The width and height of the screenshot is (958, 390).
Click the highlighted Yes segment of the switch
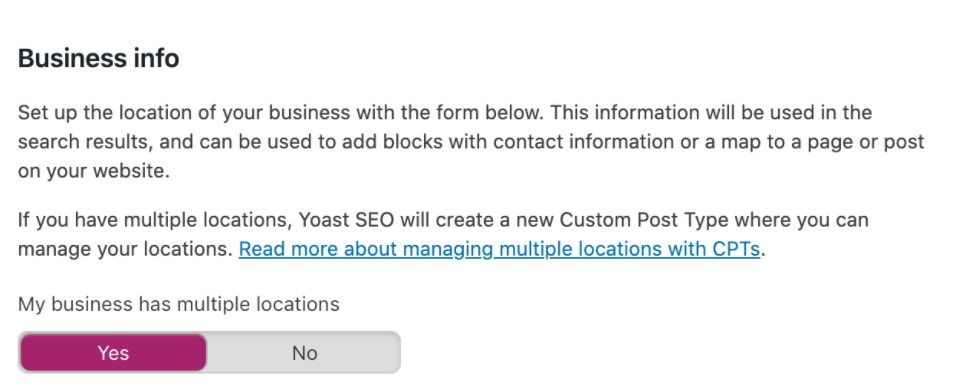tap(114, 353)
